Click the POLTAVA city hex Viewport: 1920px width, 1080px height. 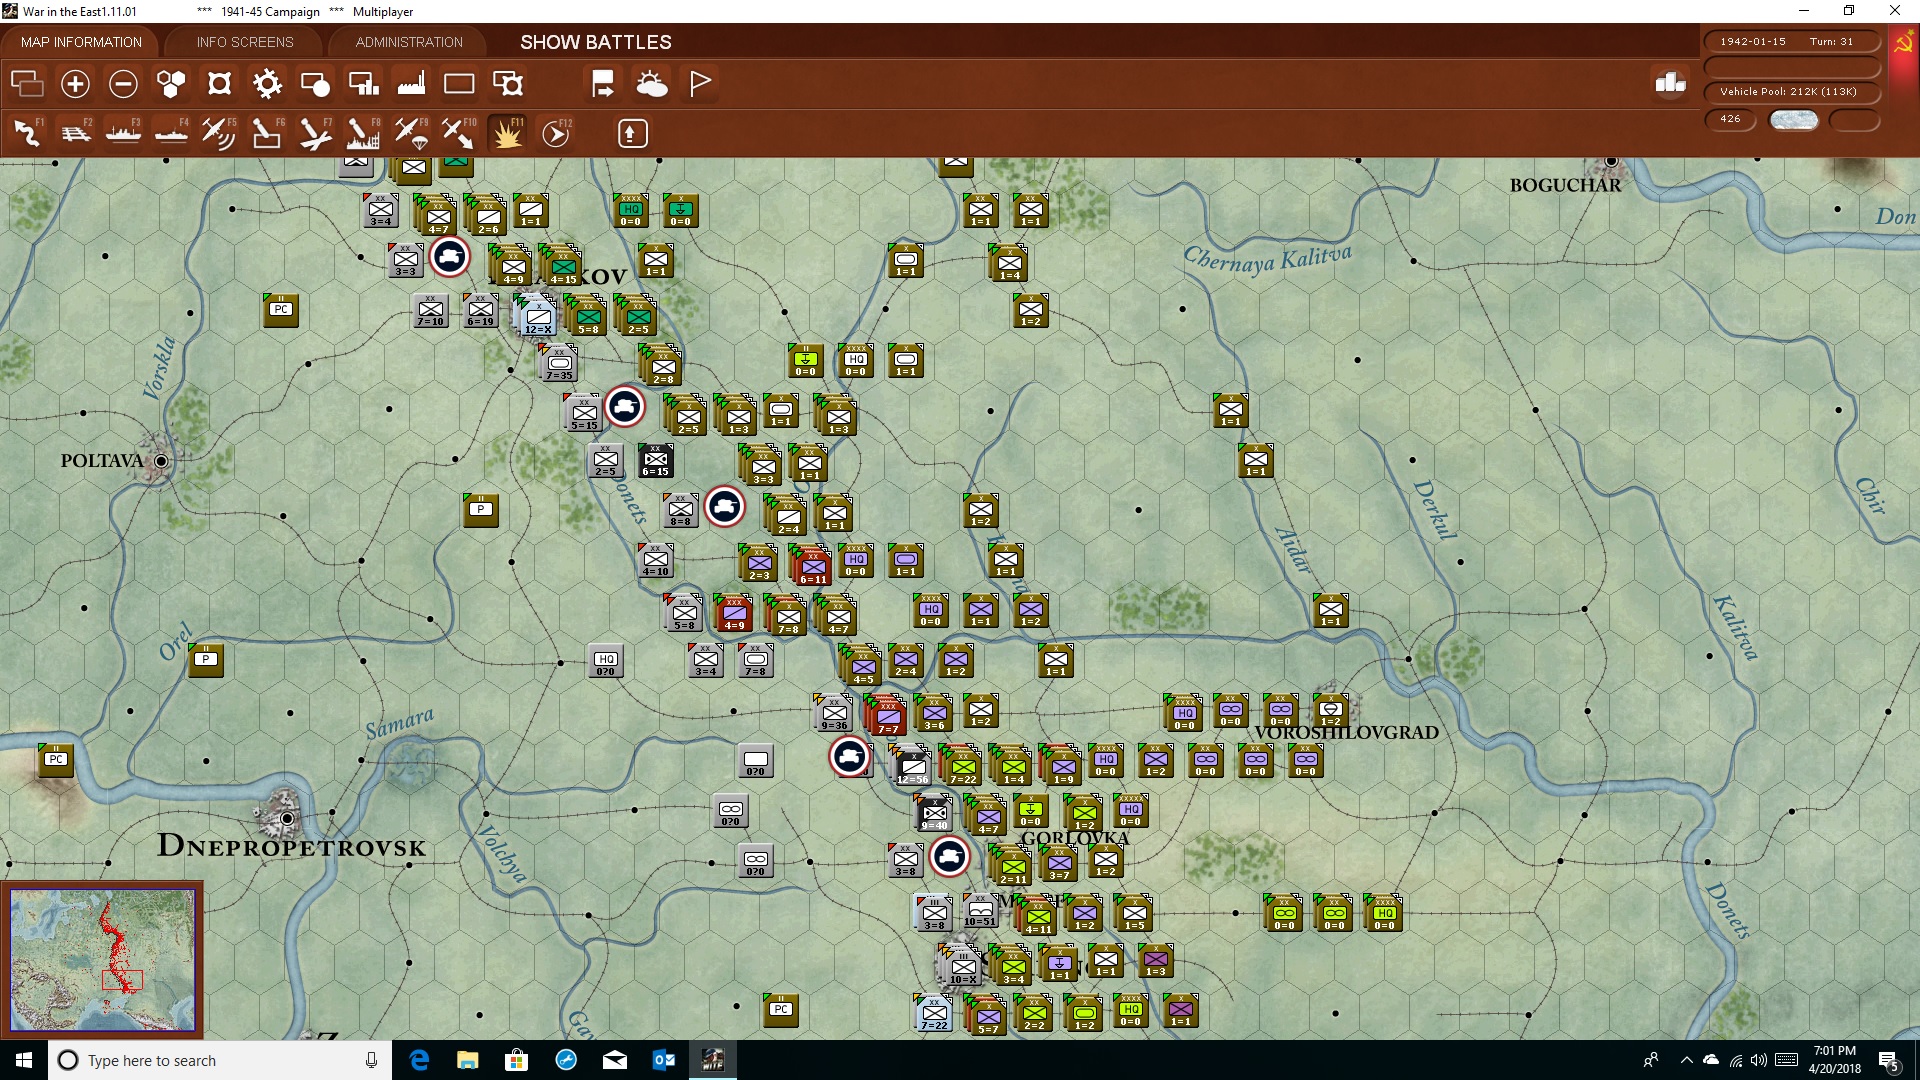[161, 461]
